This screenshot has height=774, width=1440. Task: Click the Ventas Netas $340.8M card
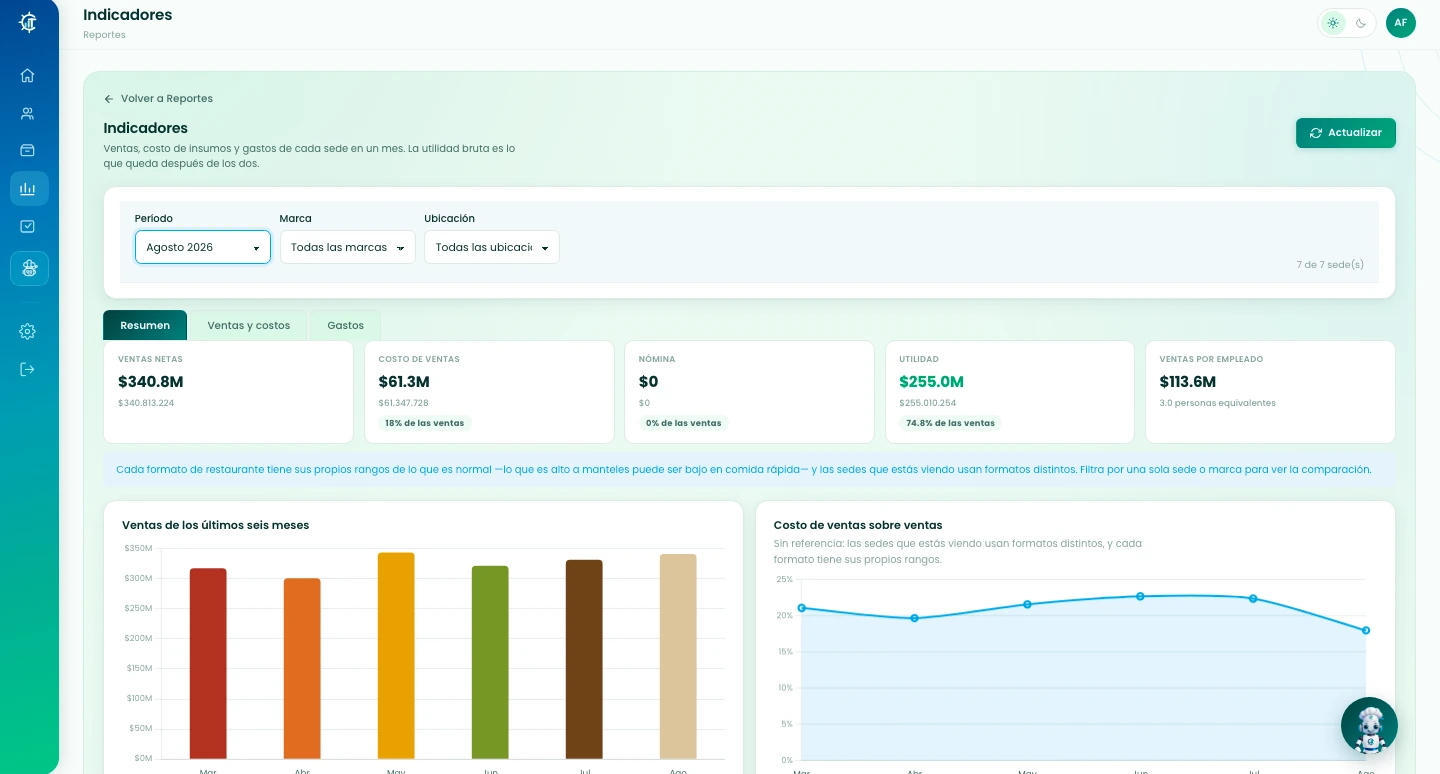pos(228,392)
